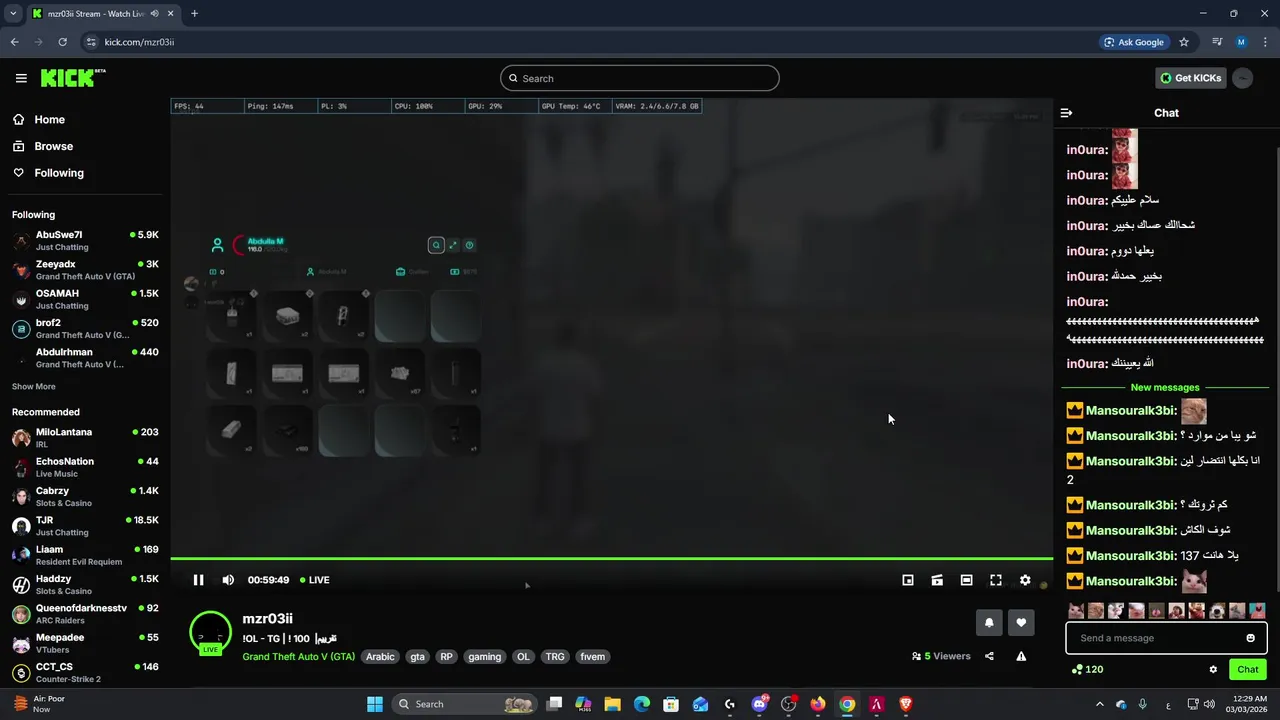Focus the Send a message field
Viewport: 1280px width, 720px height.
1166,638
